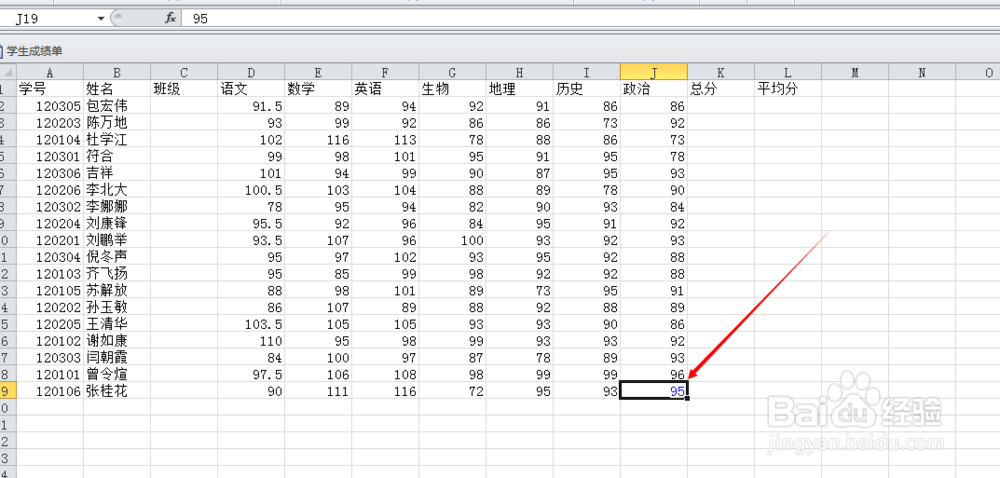Click the 历史 header cell
Viewport: 1000px width, 478px height.
click(x=586, y=89)
